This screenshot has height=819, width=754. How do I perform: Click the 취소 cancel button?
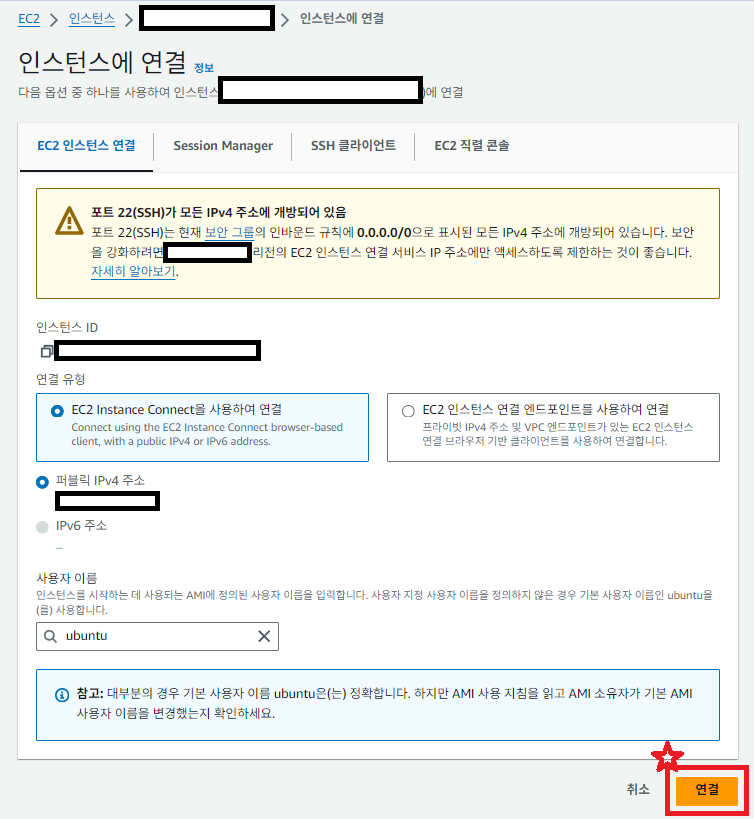pyautogui.click(x=638, y=789)
